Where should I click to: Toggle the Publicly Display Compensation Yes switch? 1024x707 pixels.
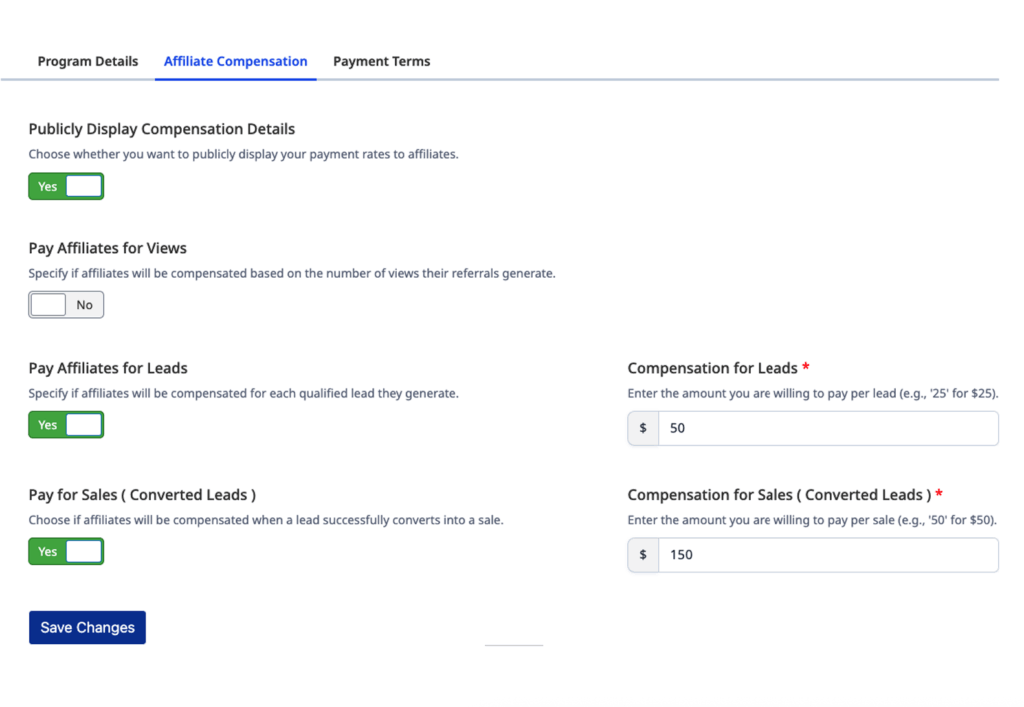[x=66, y=186]
